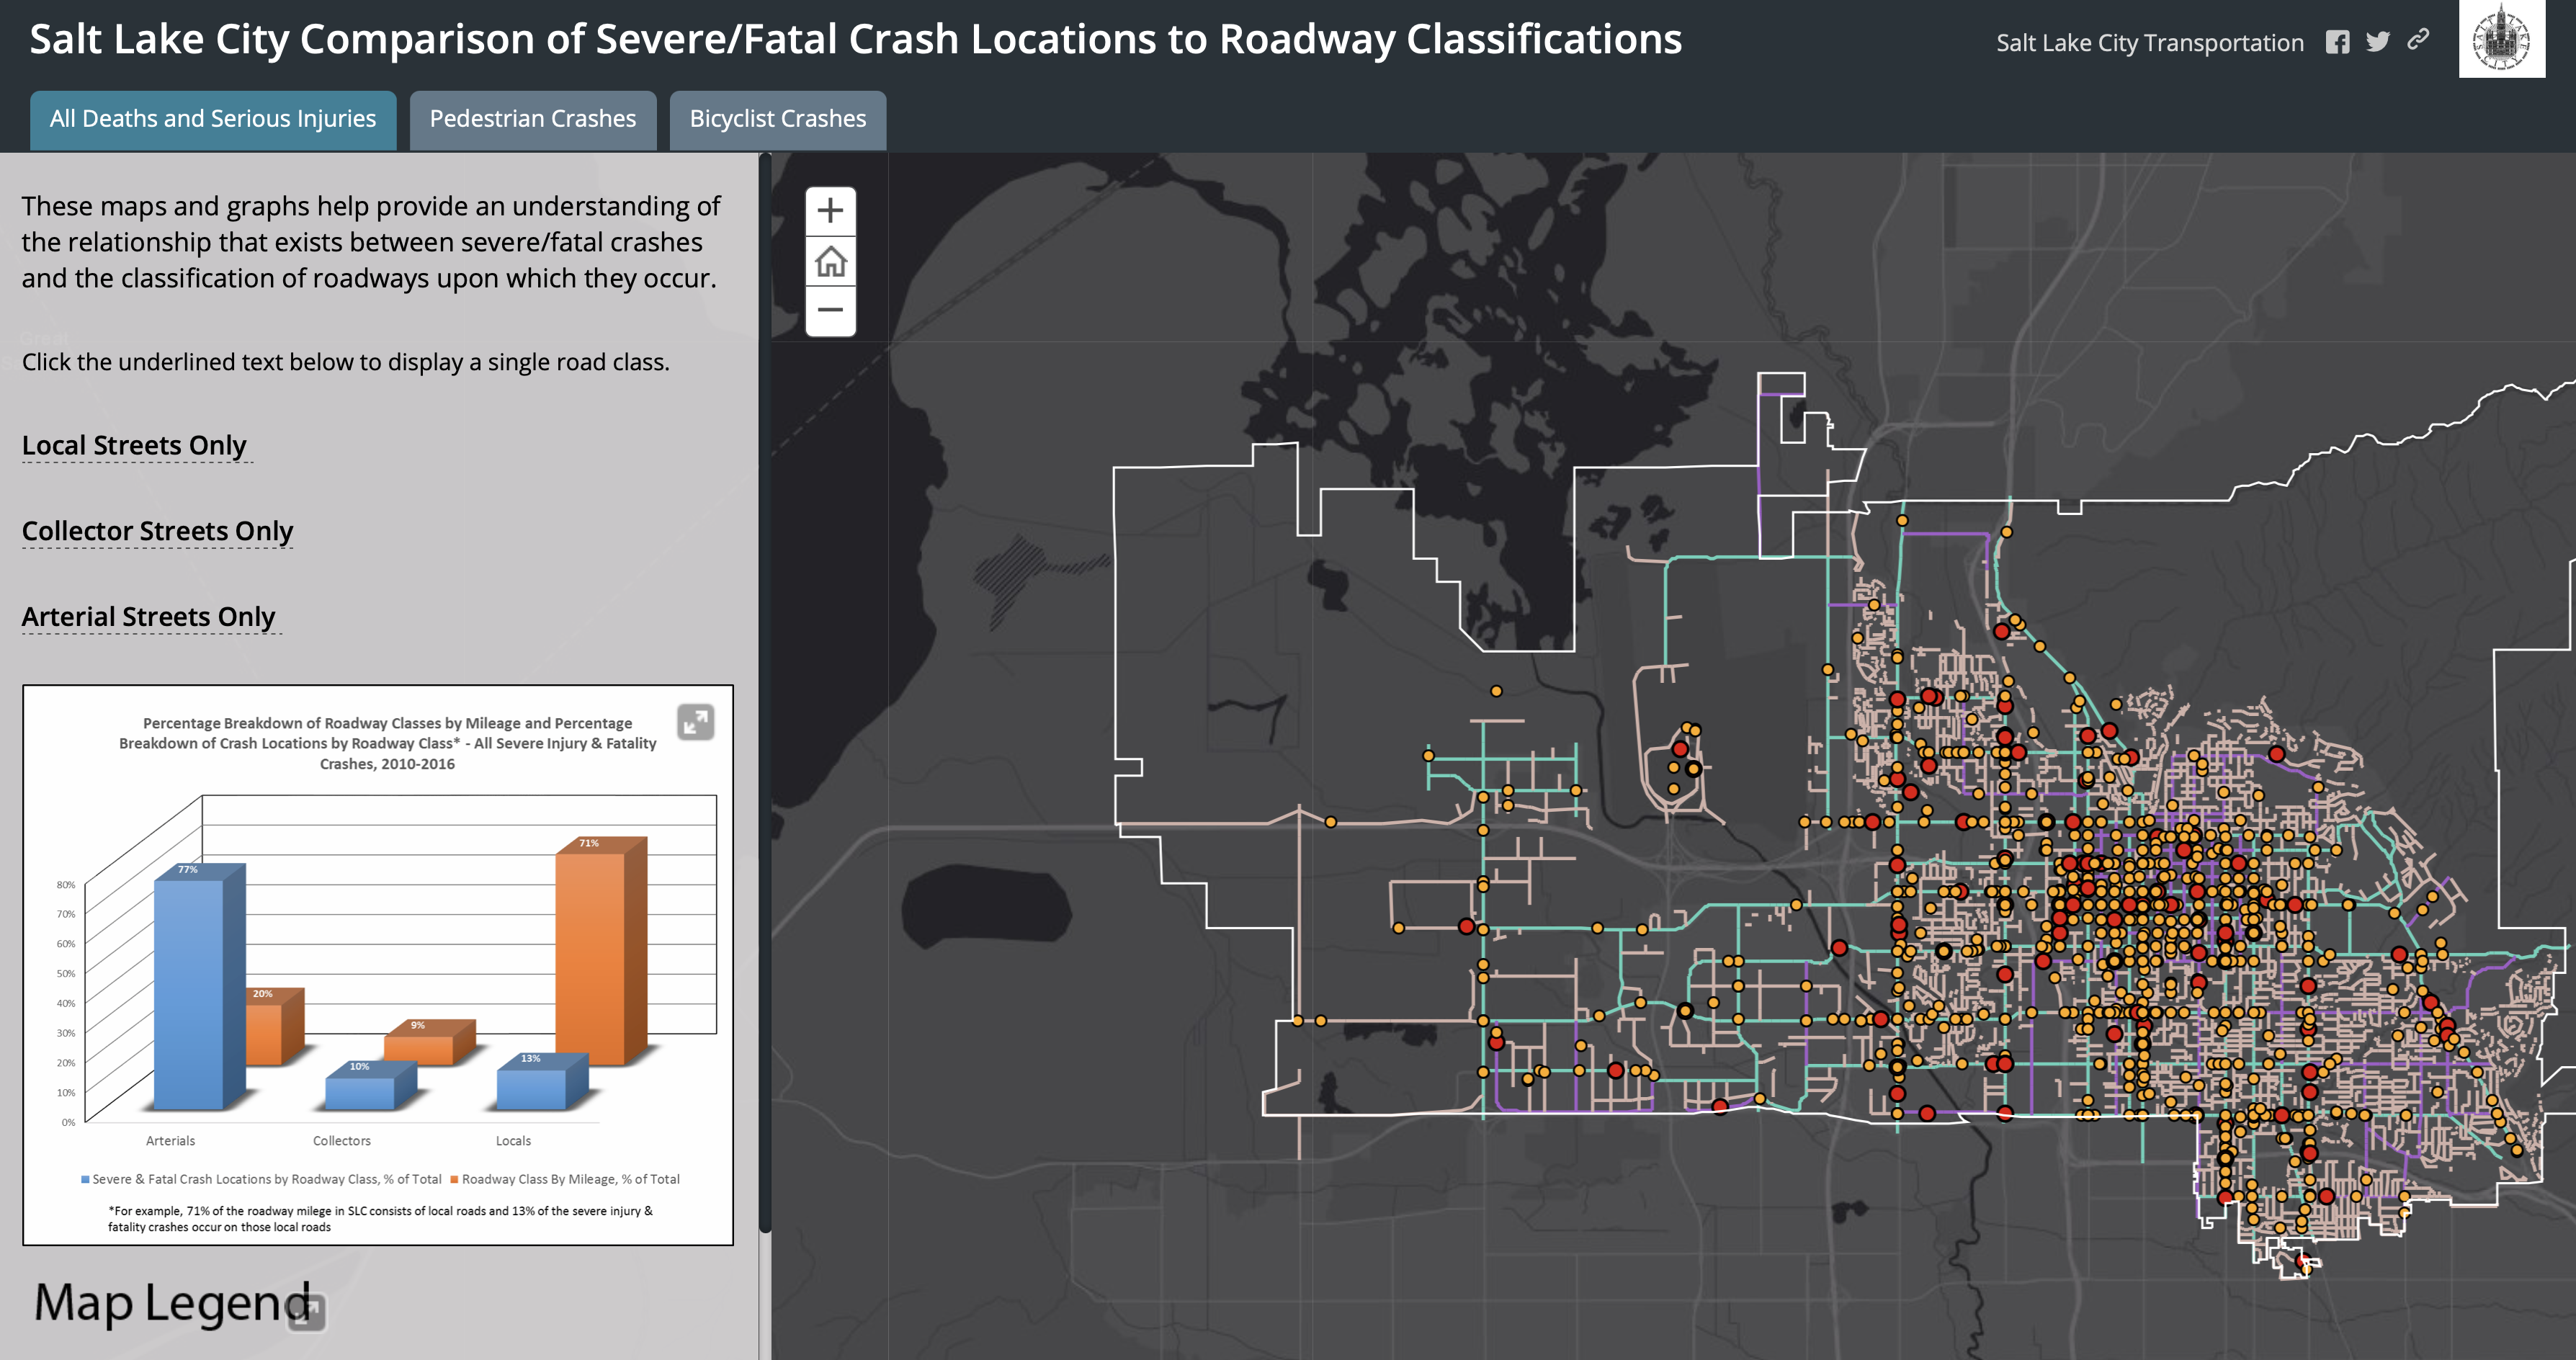Viewport: 2576px width, 1360px height.
Task: Click the orange legend color swatch below the chart
Action: pyautogui.click(x=454, y=1179)
